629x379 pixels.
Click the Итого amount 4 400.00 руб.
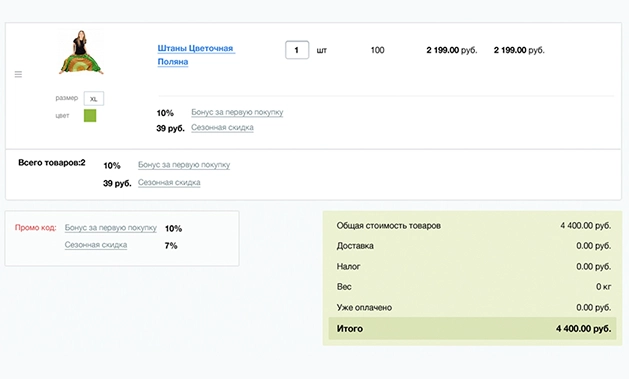coord(584,329)
